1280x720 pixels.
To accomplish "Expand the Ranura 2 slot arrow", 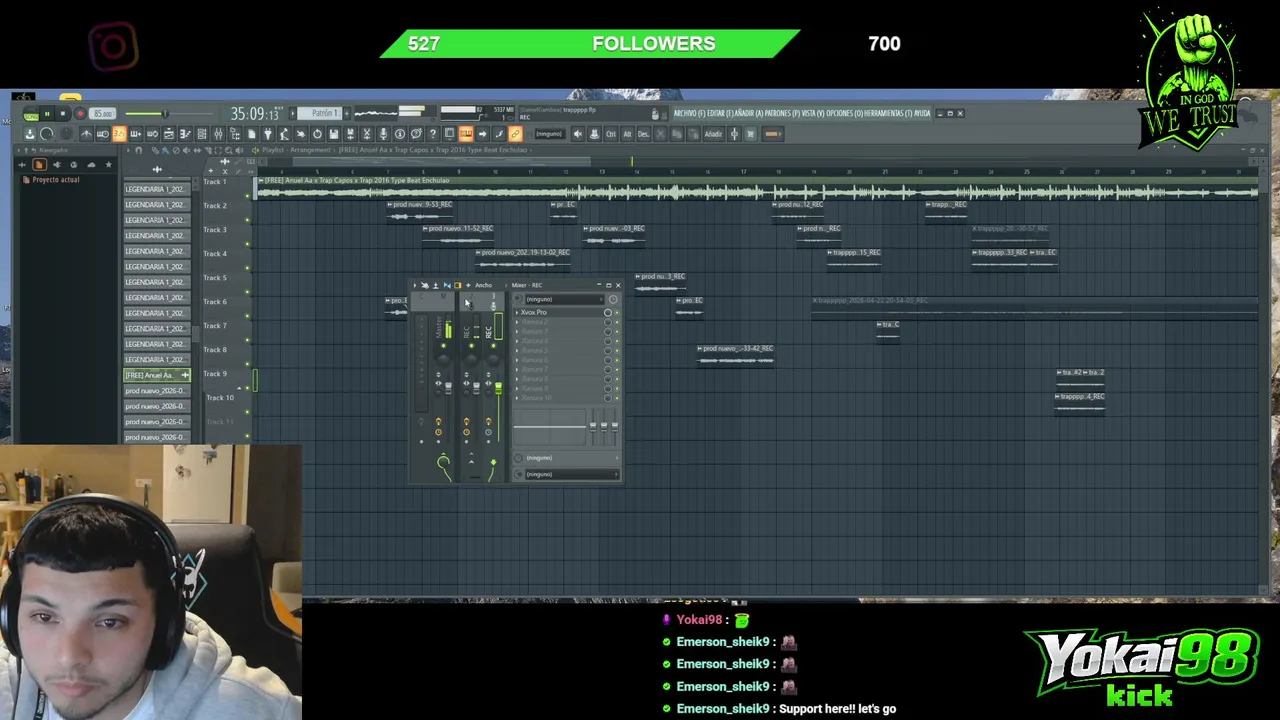I will 517,322.
